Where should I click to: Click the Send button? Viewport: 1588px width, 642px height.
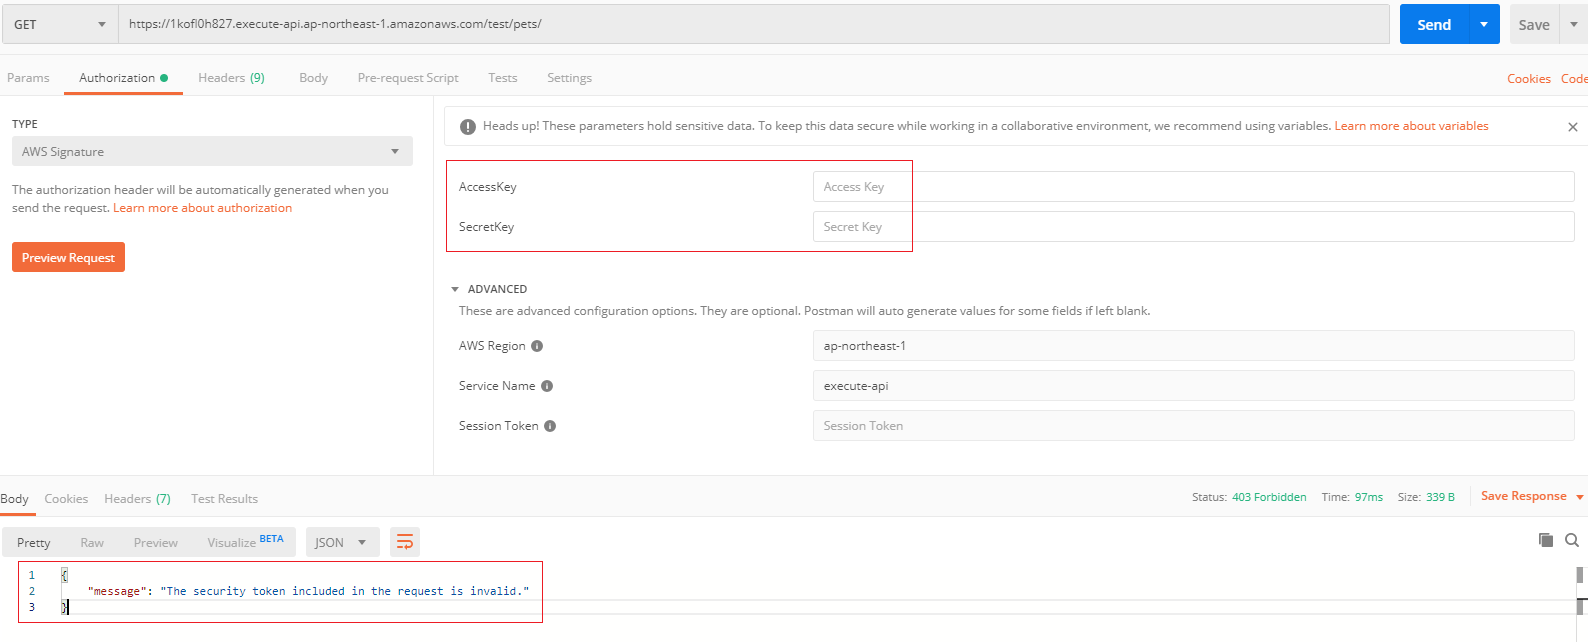pos(1433,24)
